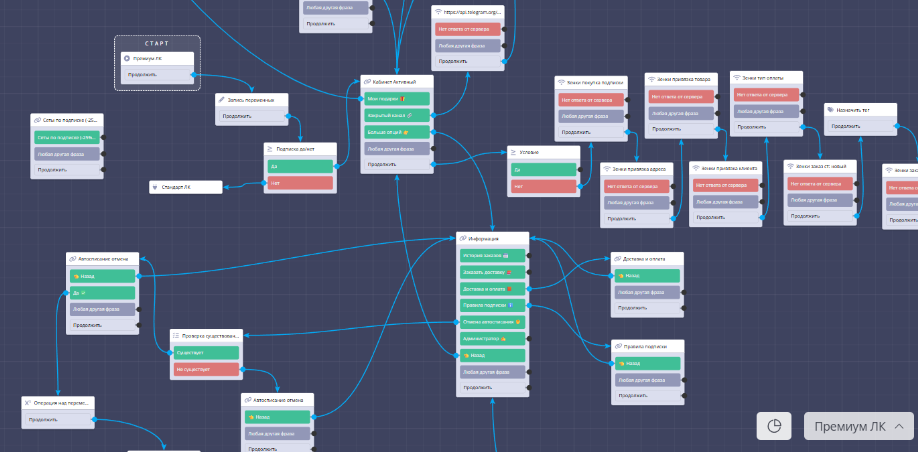Select 'Не существует' red option

pyautogui.click(x=205, y=369)
